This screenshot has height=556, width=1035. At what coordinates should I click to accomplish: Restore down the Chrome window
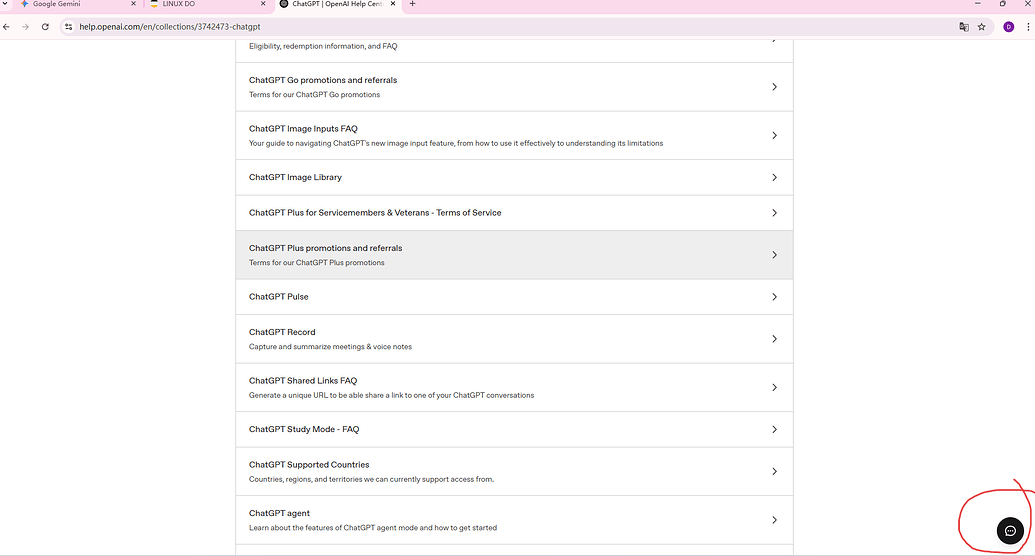coord(1003,4)
